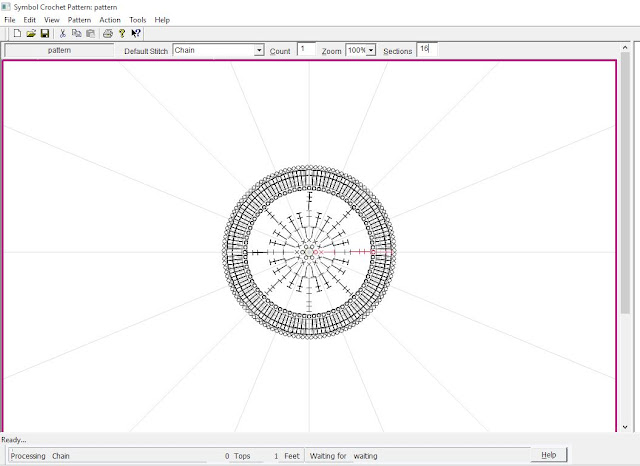Screen dimensions: 640x466
Task: Open the Help menu
Action: (x=162, y=20)
